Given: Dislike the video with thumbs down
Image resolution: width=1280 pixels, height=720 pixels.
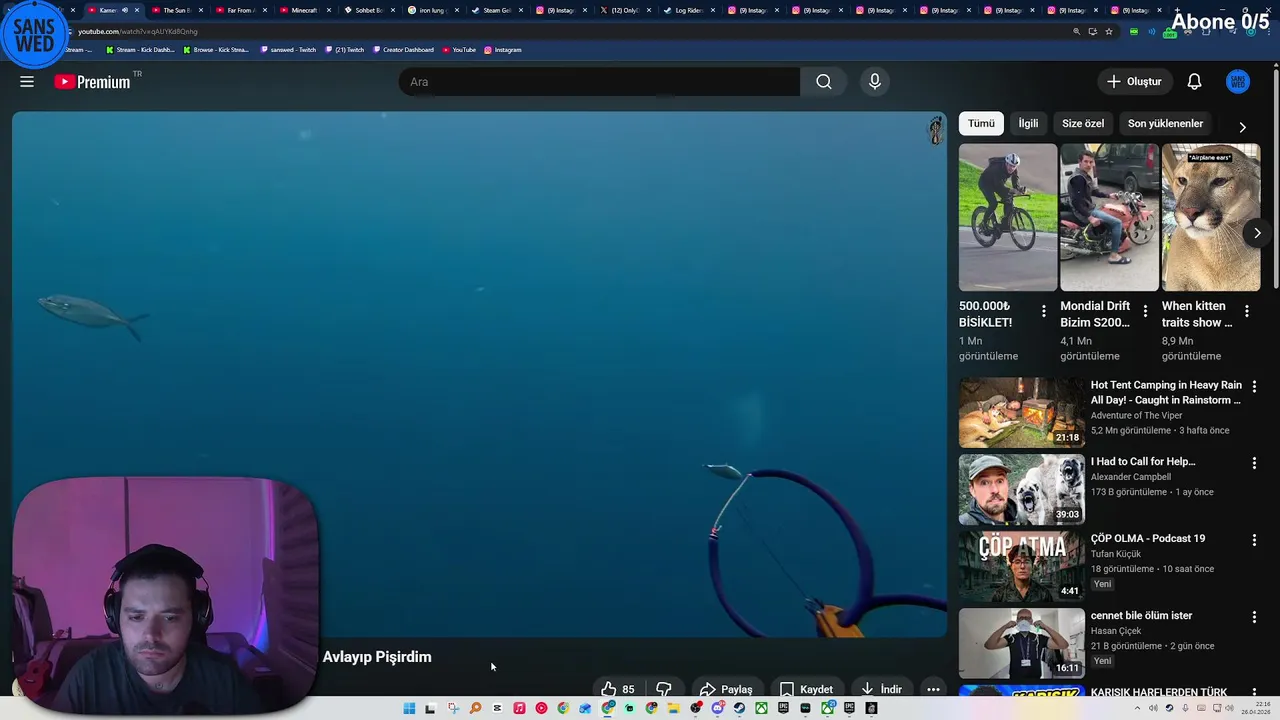Looking at the screenshot, I should tap(663, 689).
